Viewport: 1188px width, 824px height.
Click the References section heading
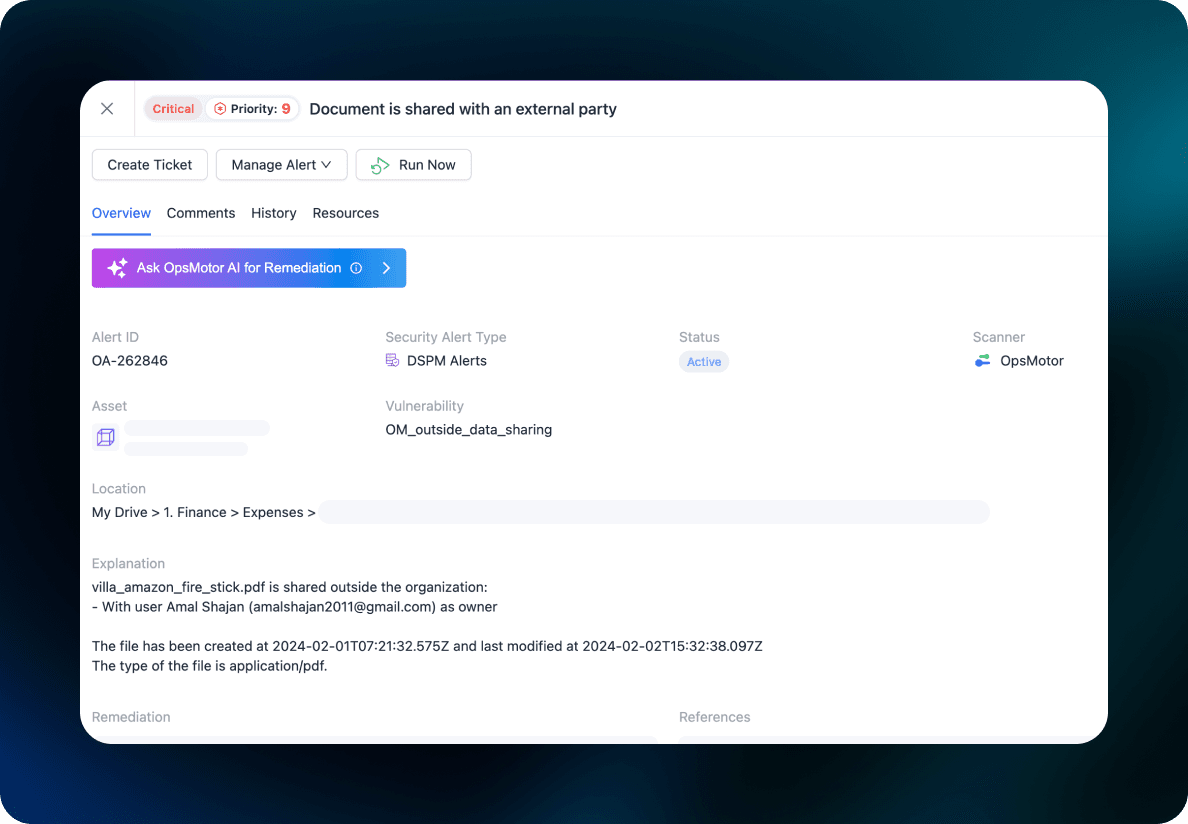click(714, 717)
